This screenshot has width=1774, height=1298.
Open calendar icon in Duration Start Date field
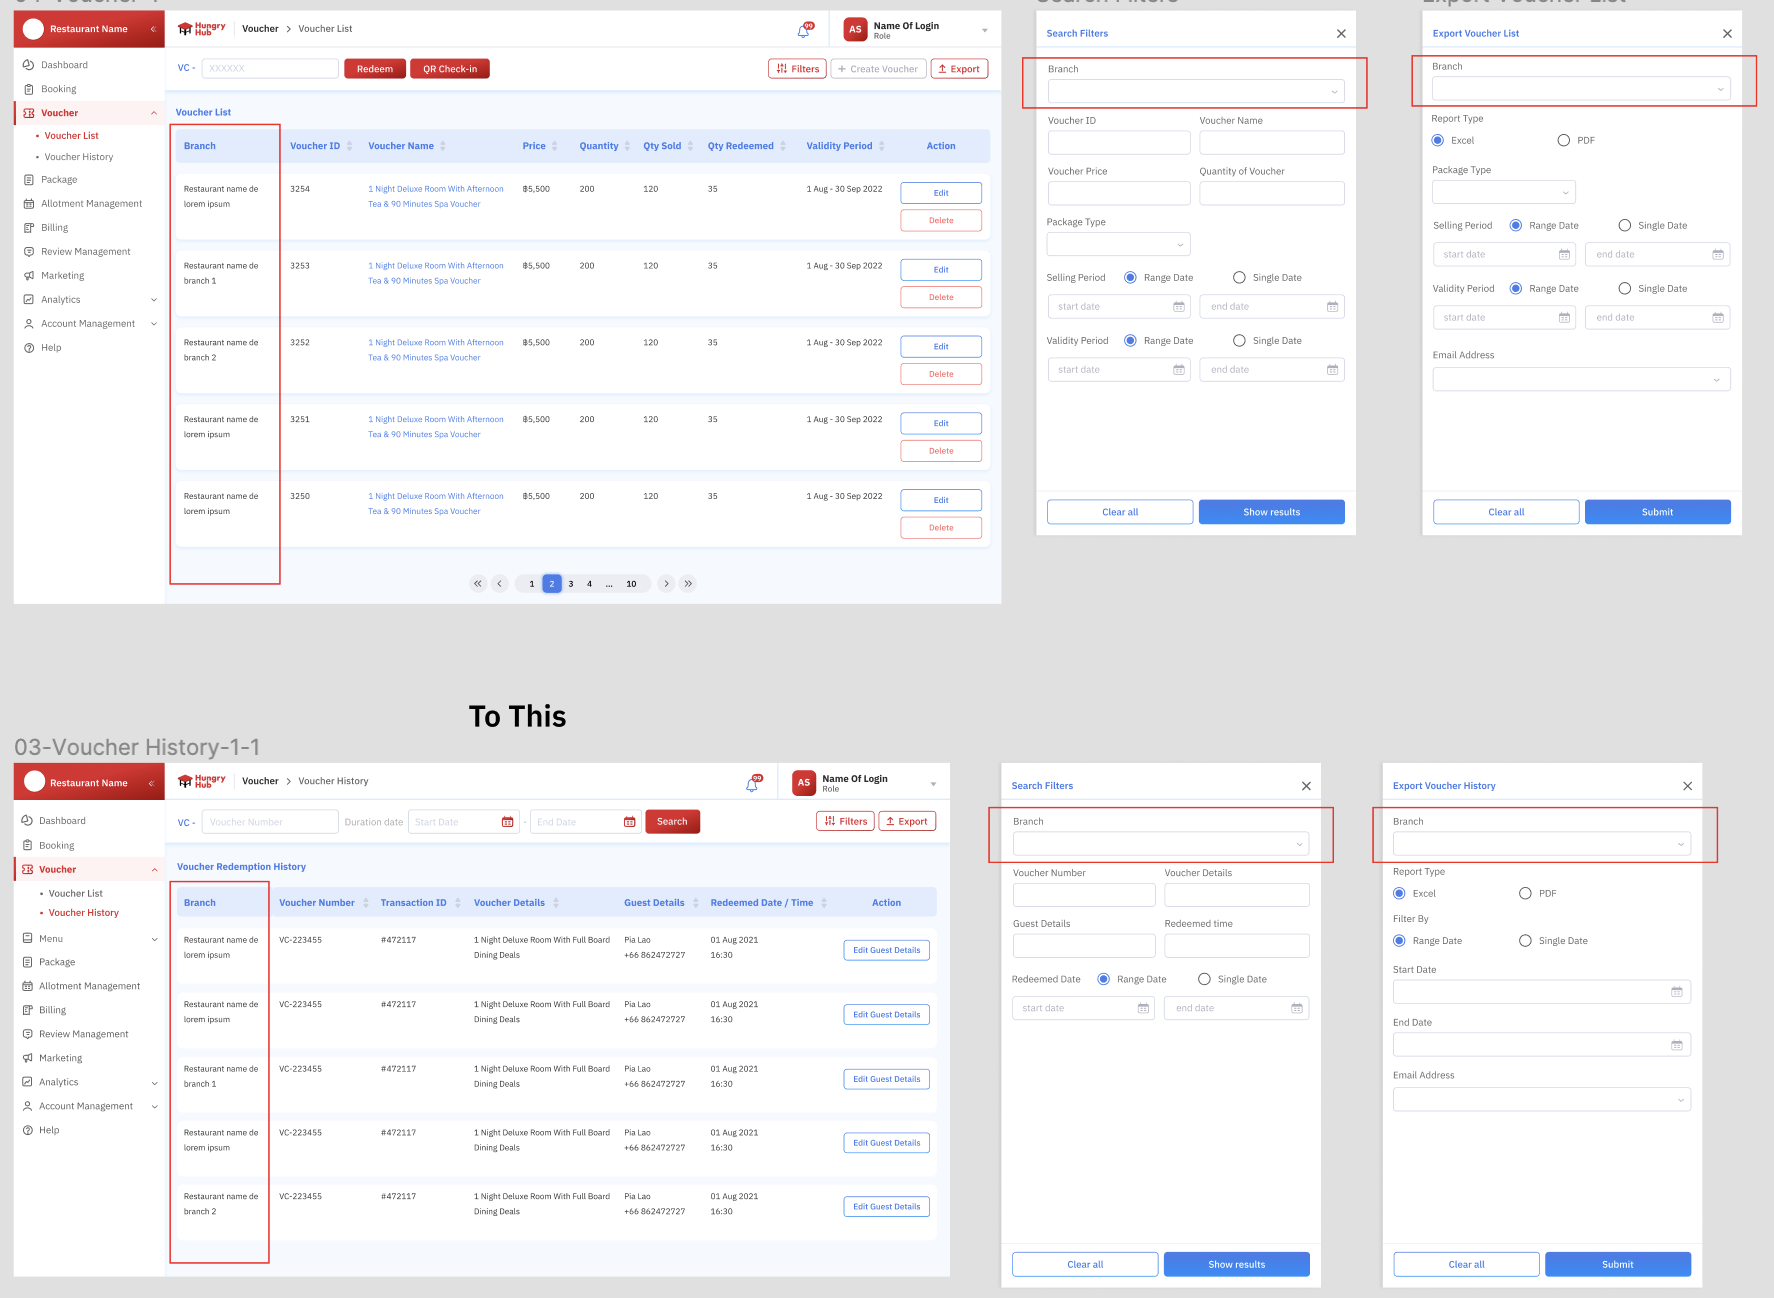point(507,822)
